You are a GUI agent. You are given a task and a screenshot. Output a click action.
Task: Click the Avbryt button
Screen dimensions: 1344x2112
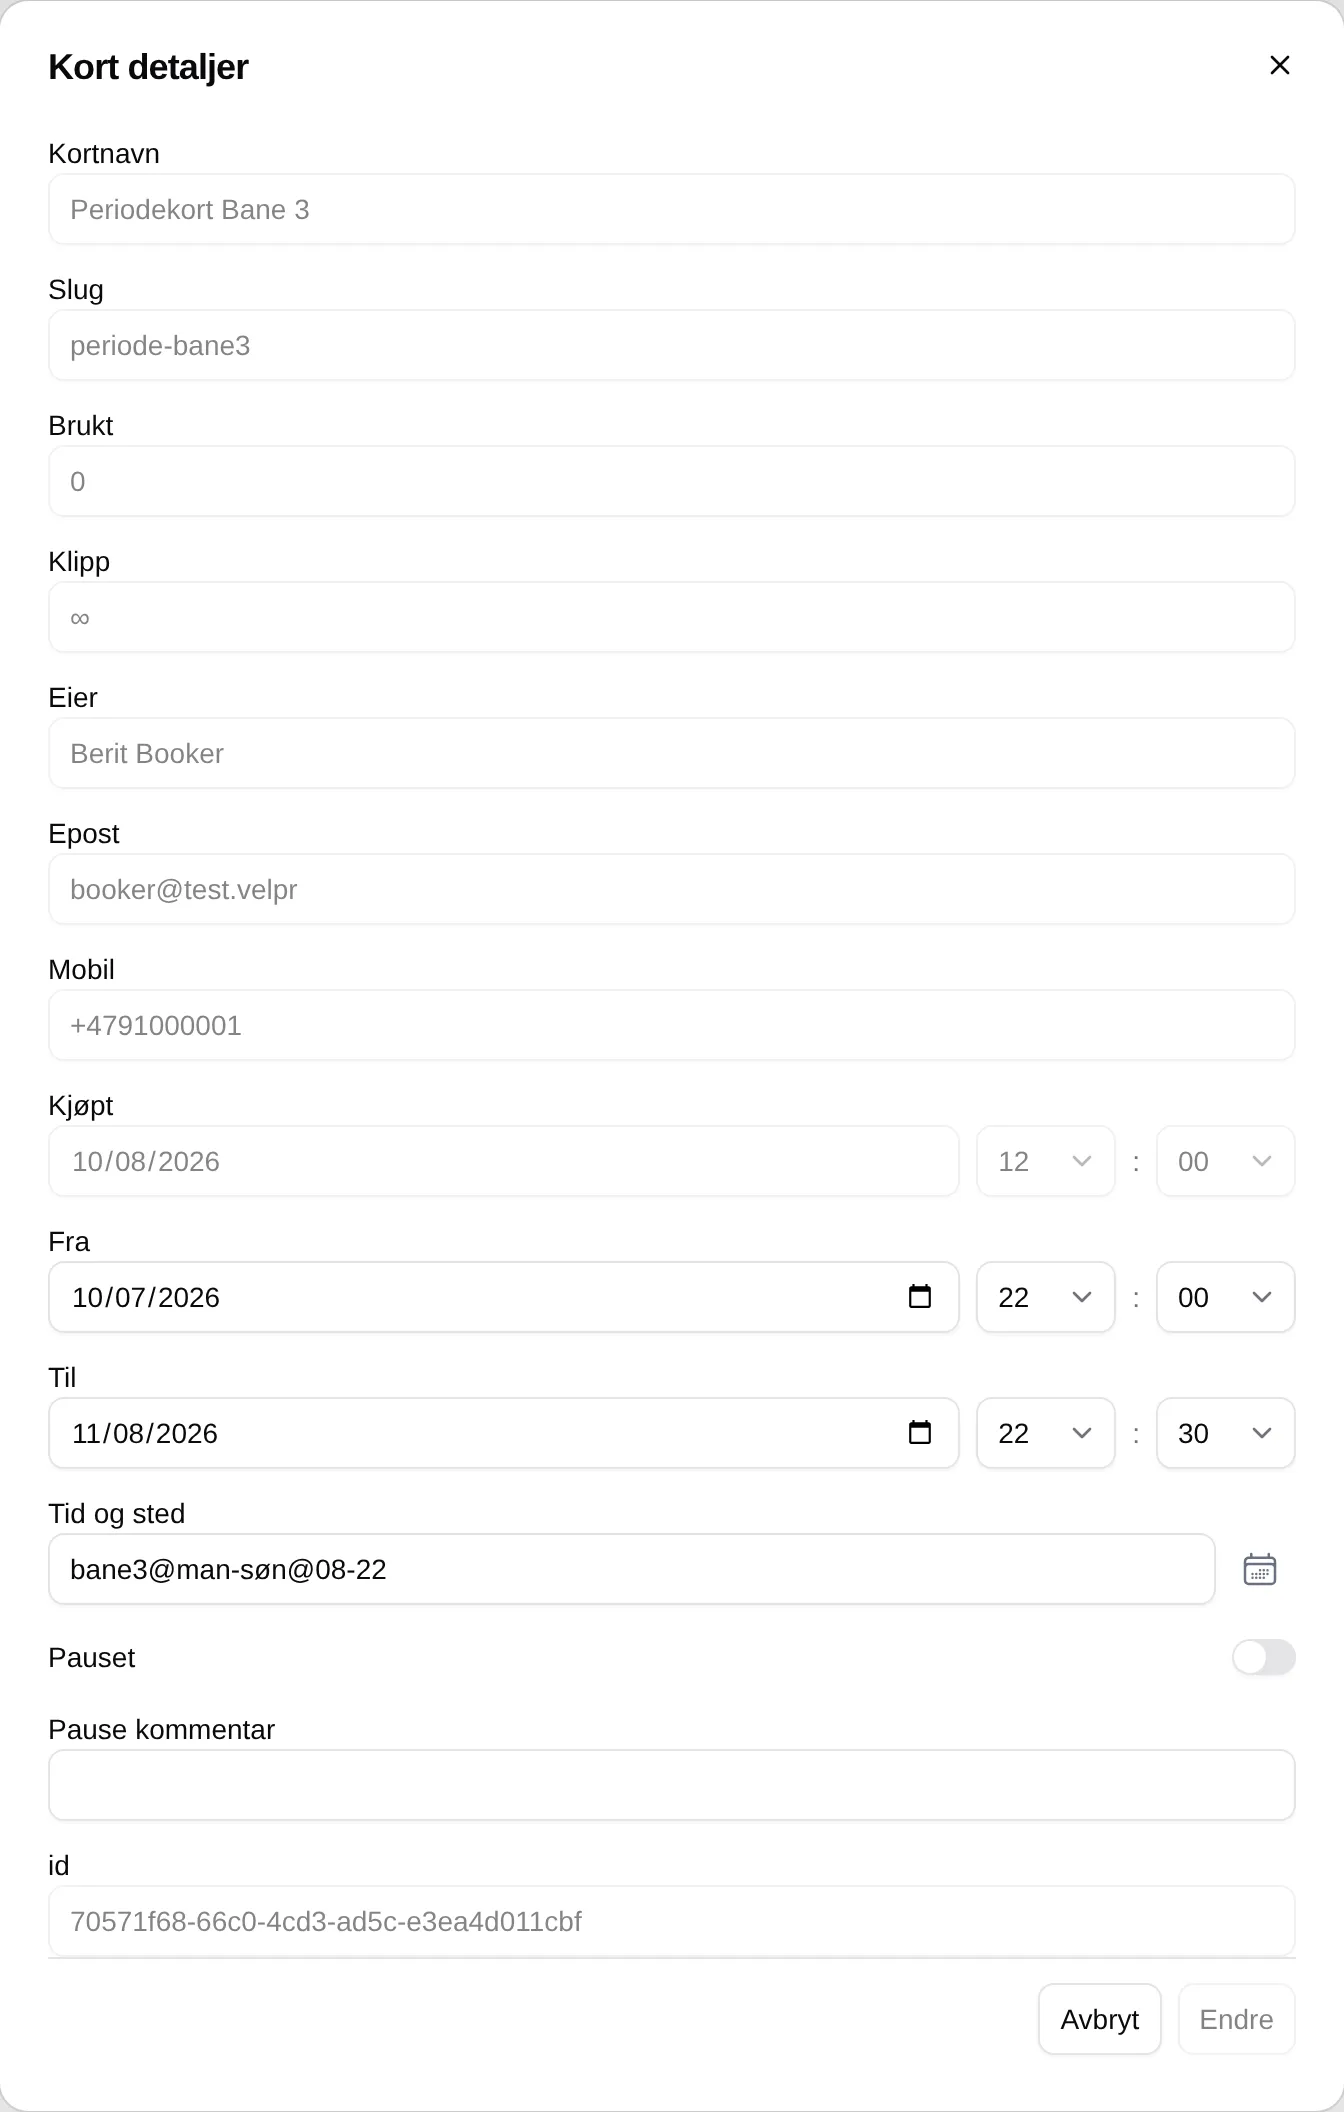1099,2019
